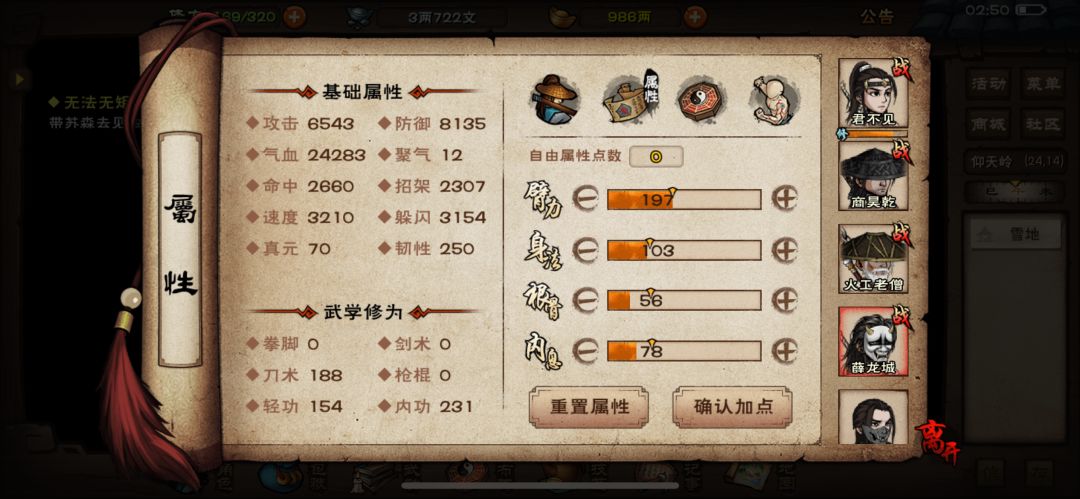
Task: Select character 薛龙城 portrait
Action: [873, 342]
